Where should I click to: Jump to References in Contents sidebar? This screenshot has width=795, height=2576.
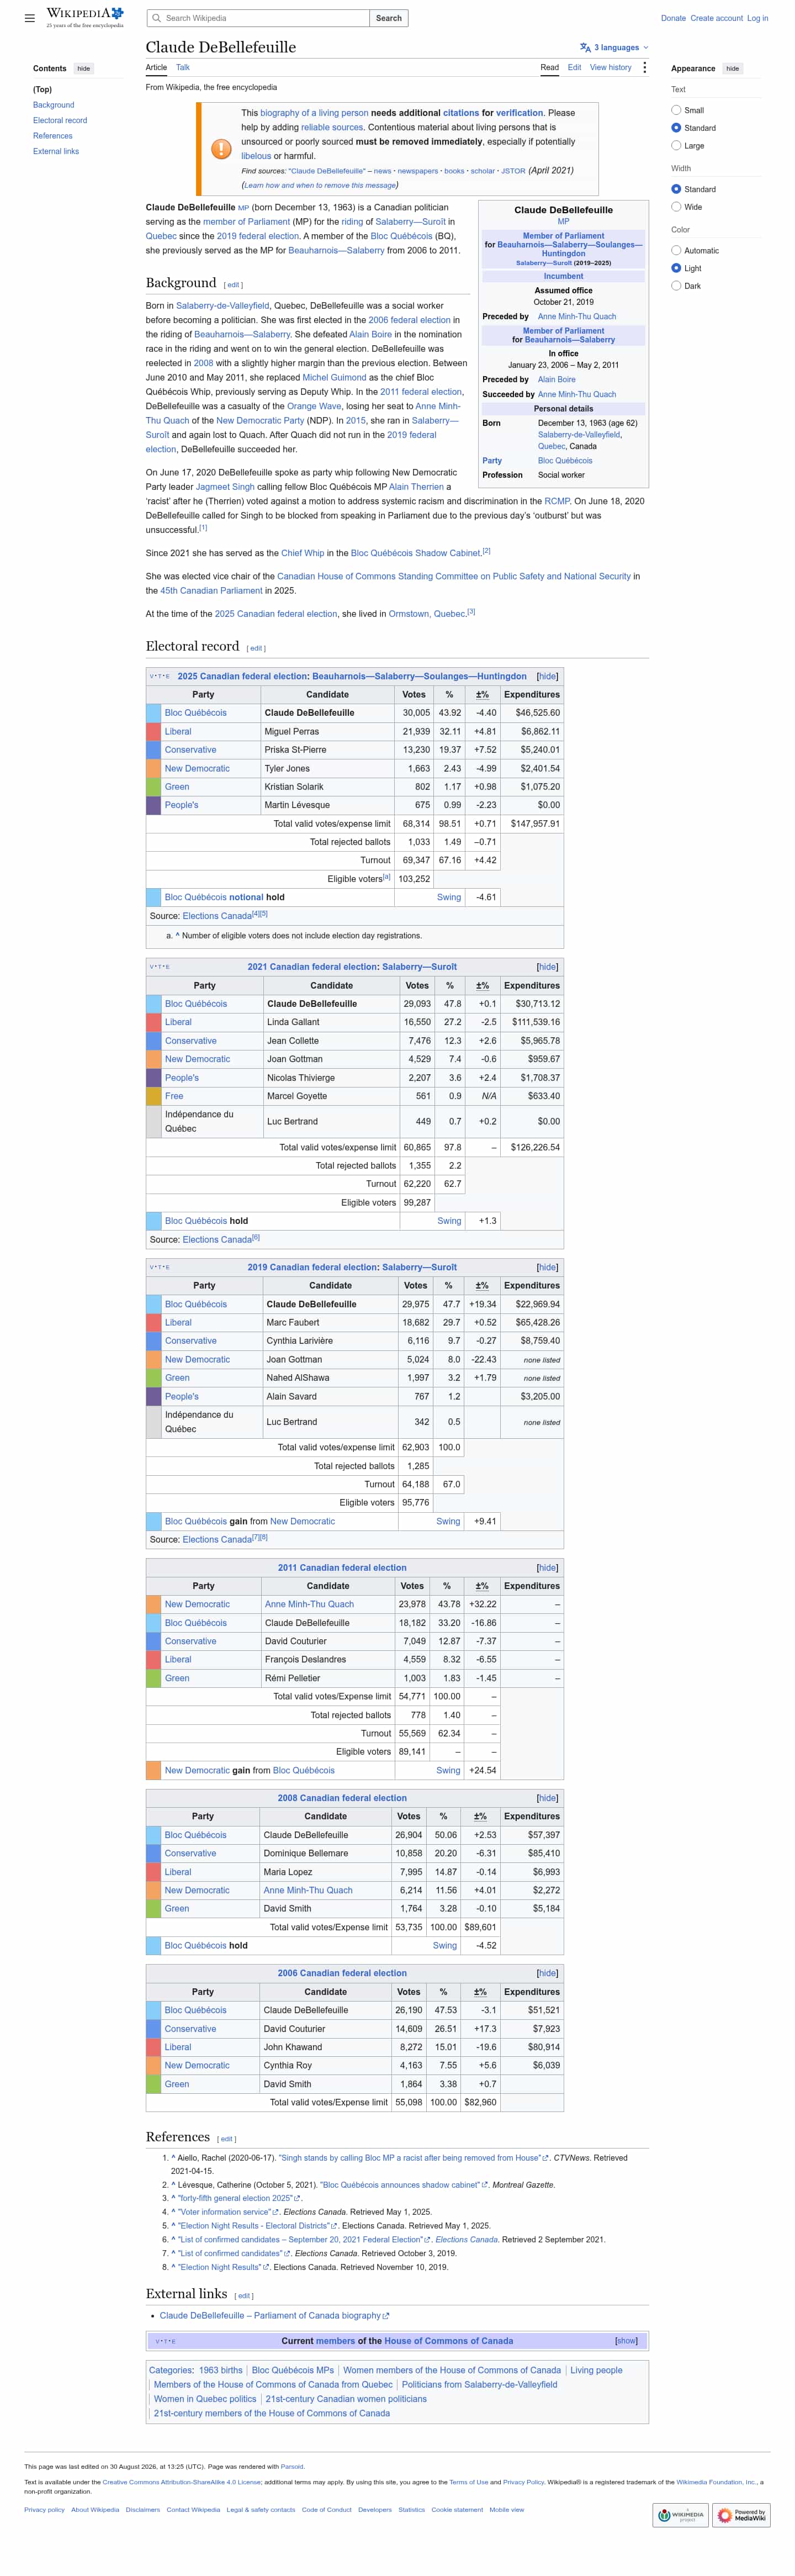pos(52,136)
